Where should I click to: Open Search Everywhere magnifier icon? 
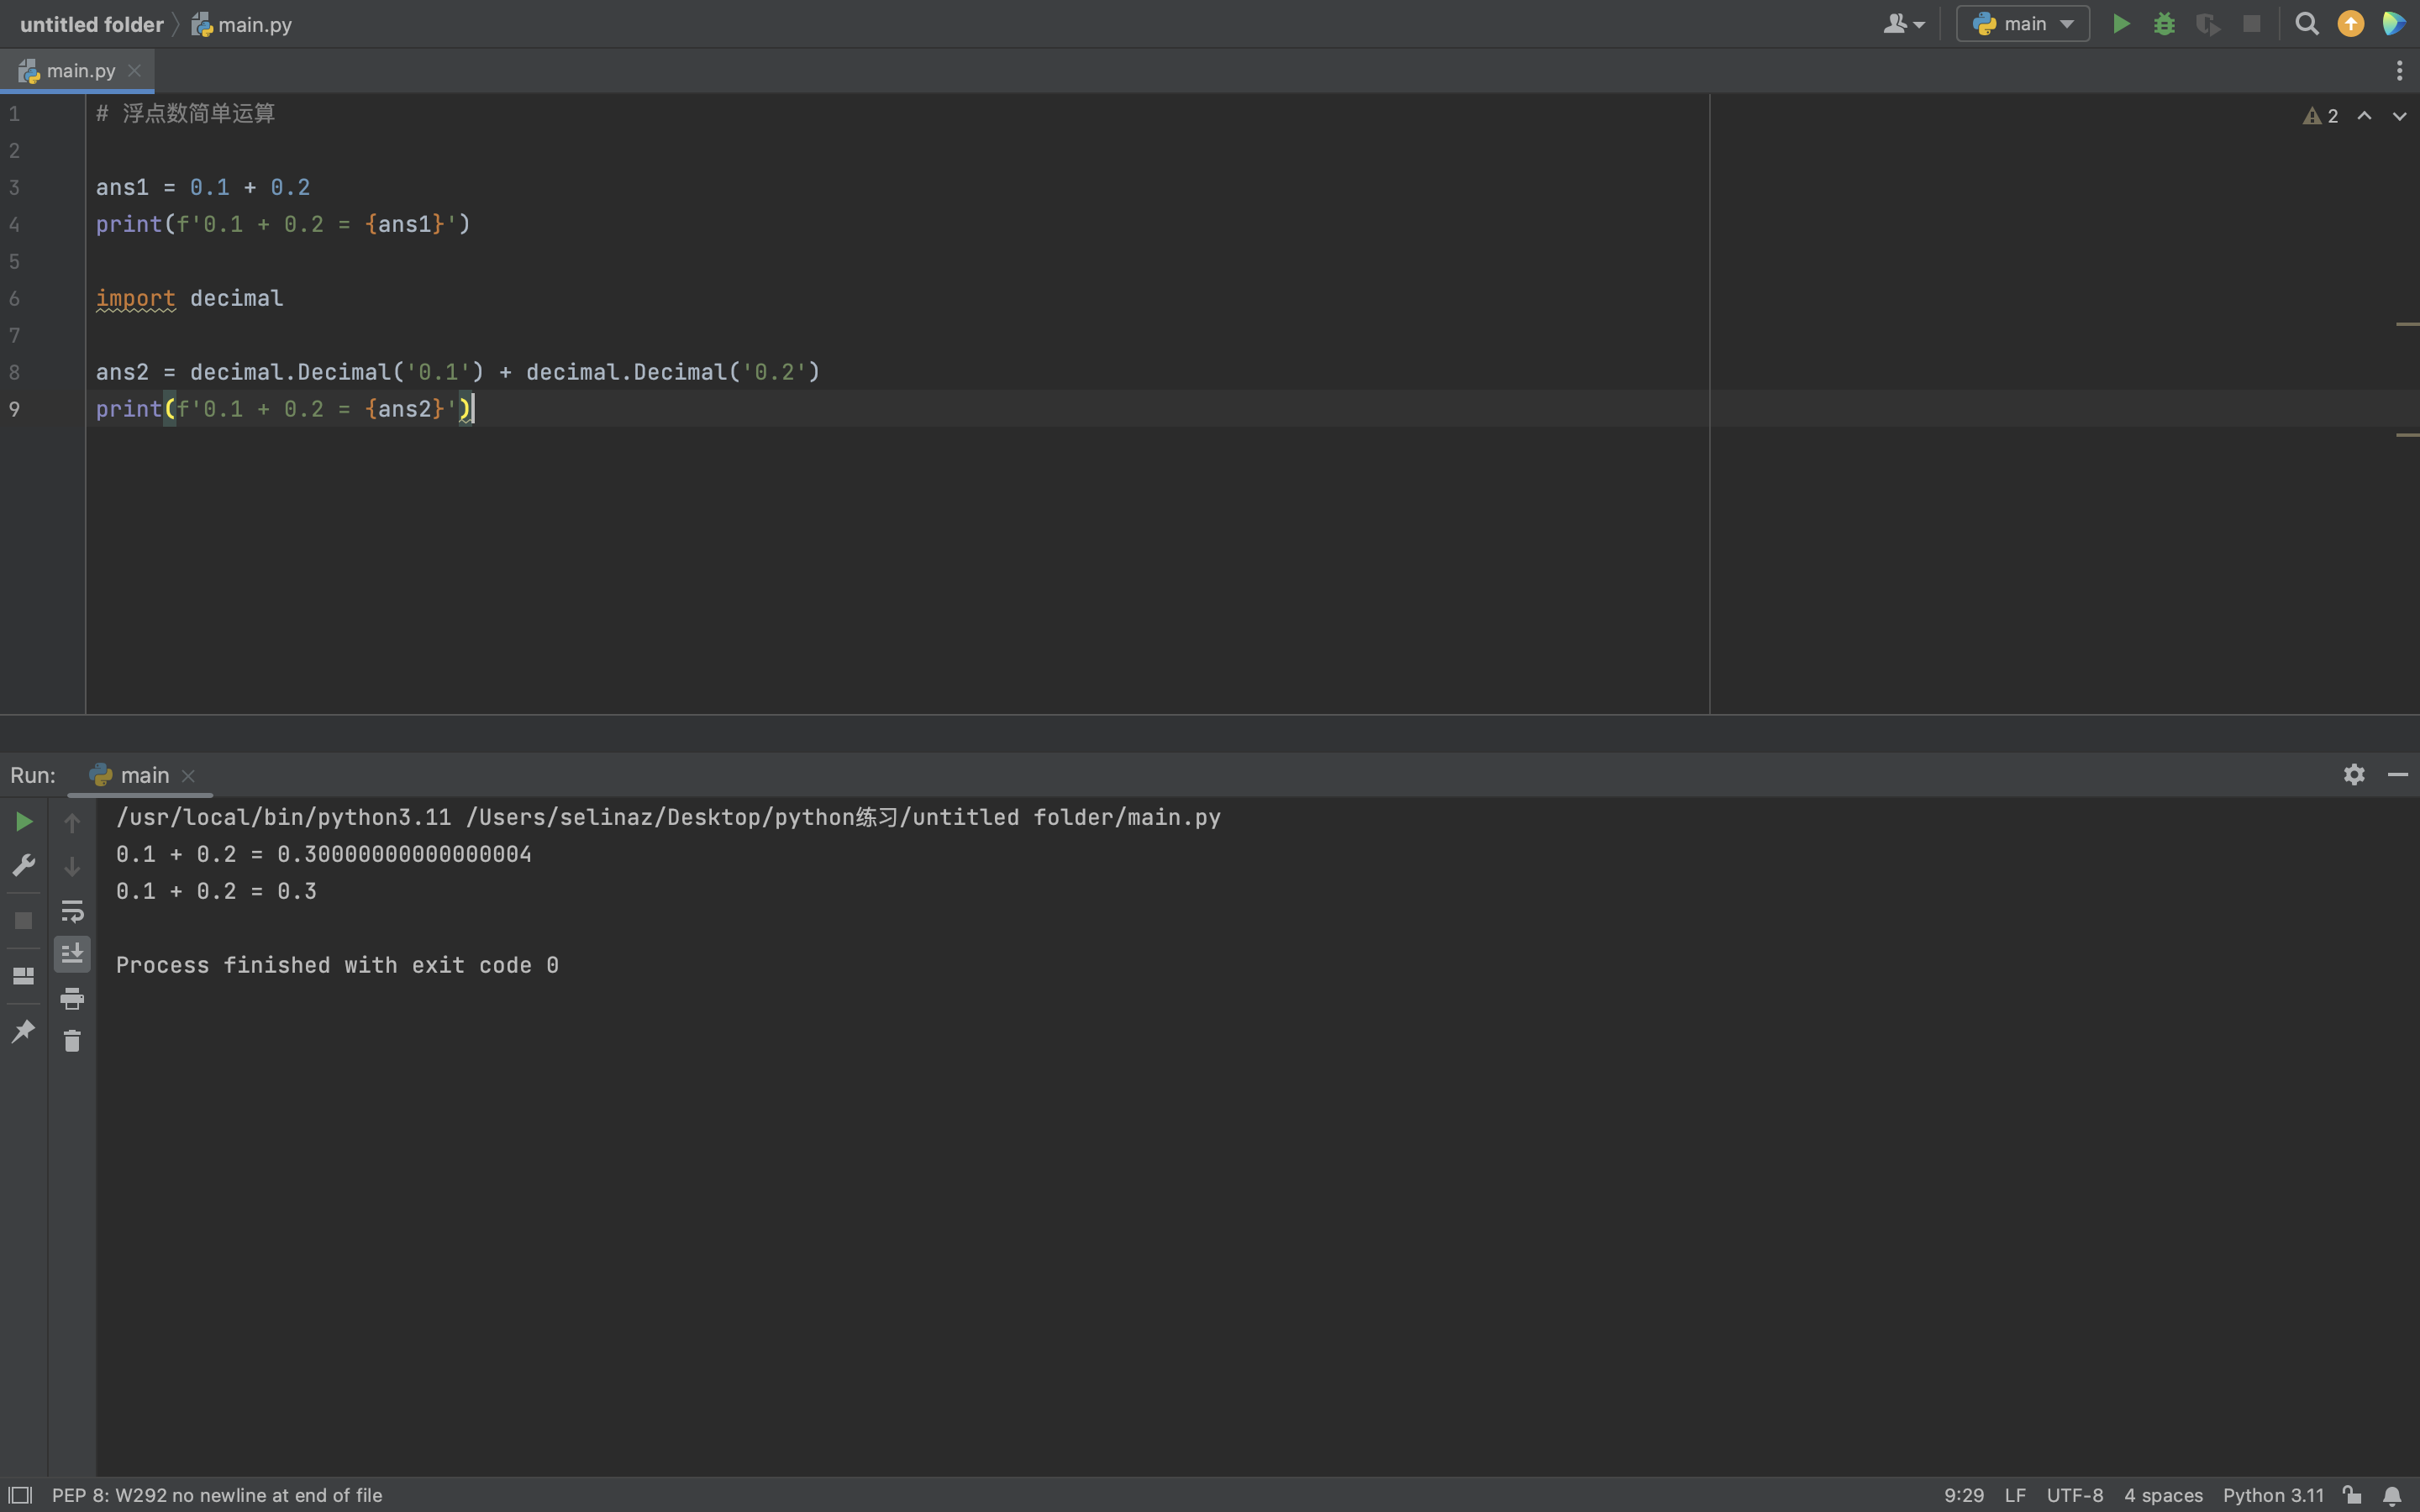tap(2306, 24)
